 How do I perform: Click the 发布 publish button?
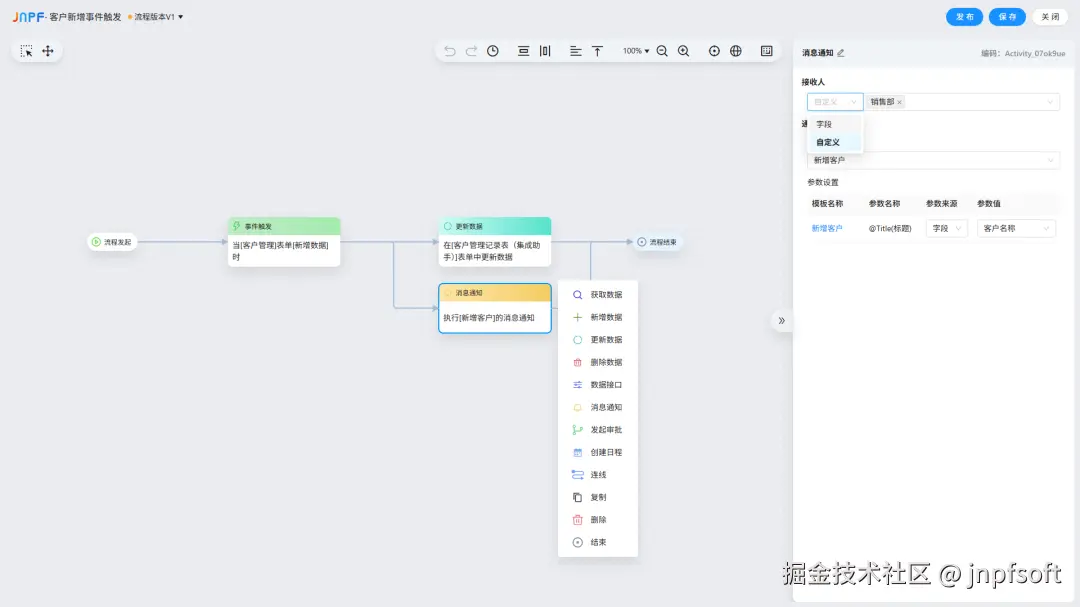(x=963, y=16)
